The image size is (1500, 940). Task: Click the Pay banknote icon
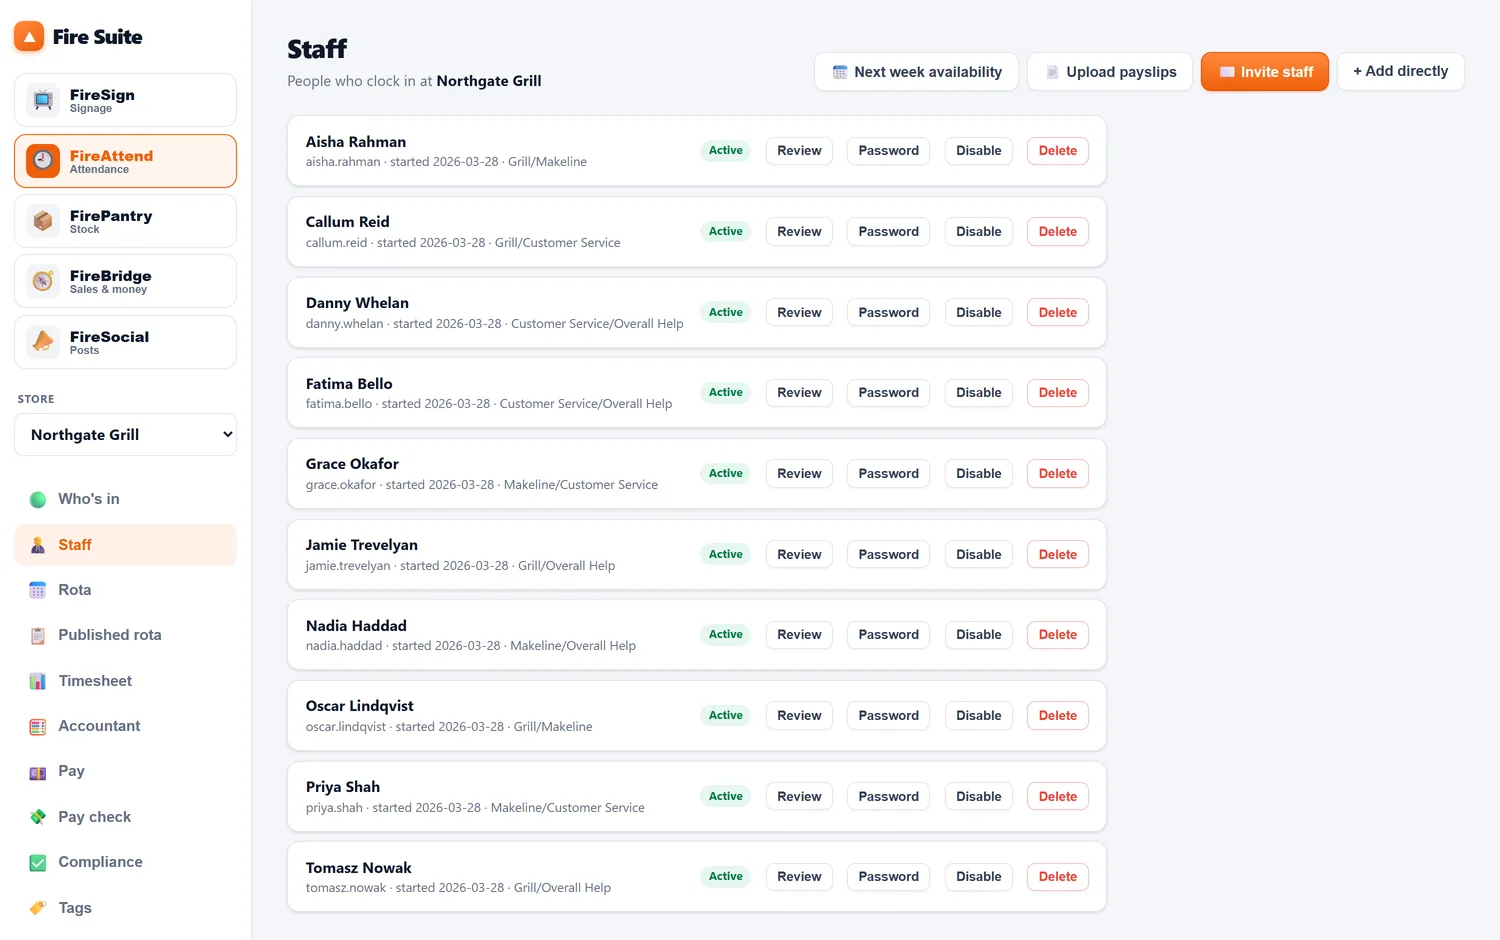tap(38, 772)
